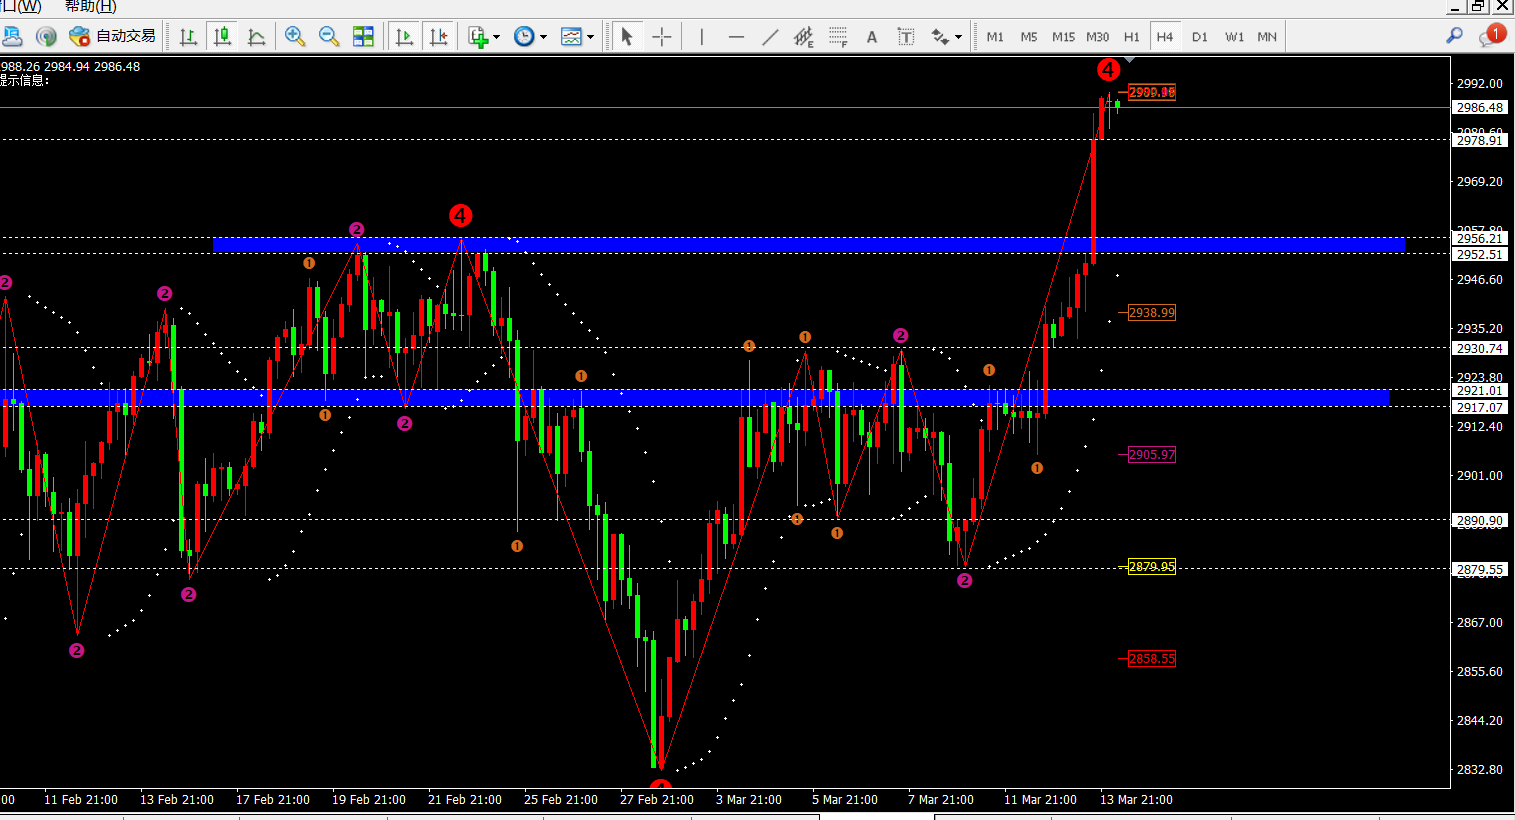Click the 13 Mar 21:00 date label
The image size is (1515, 820).
click(x=1137, y=800)
